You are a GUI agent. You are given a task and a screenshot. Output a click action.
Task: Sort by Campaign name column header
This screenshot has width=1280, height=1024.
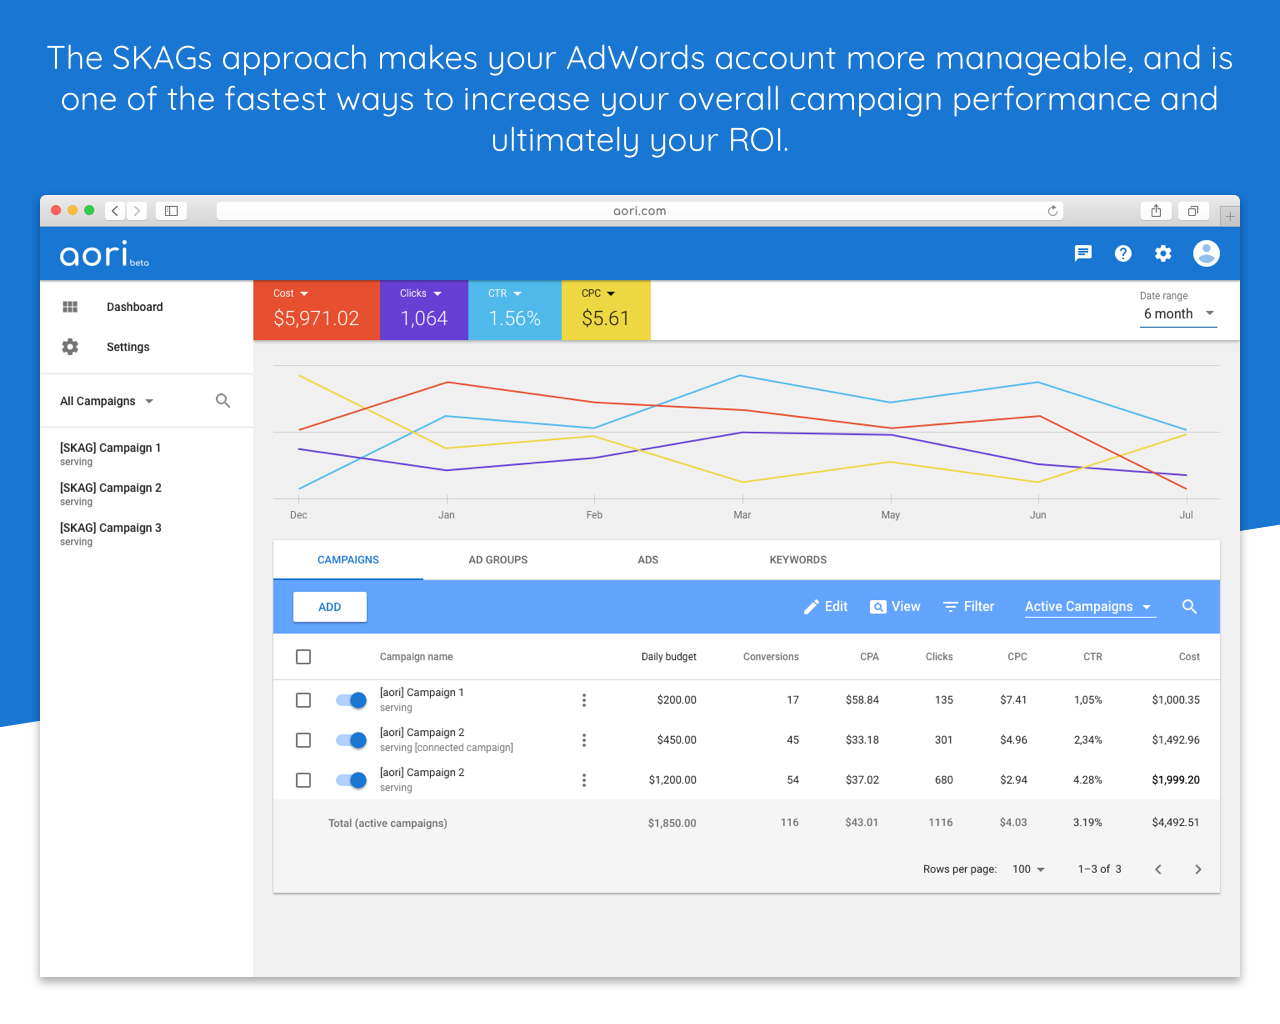click(416, 657)
